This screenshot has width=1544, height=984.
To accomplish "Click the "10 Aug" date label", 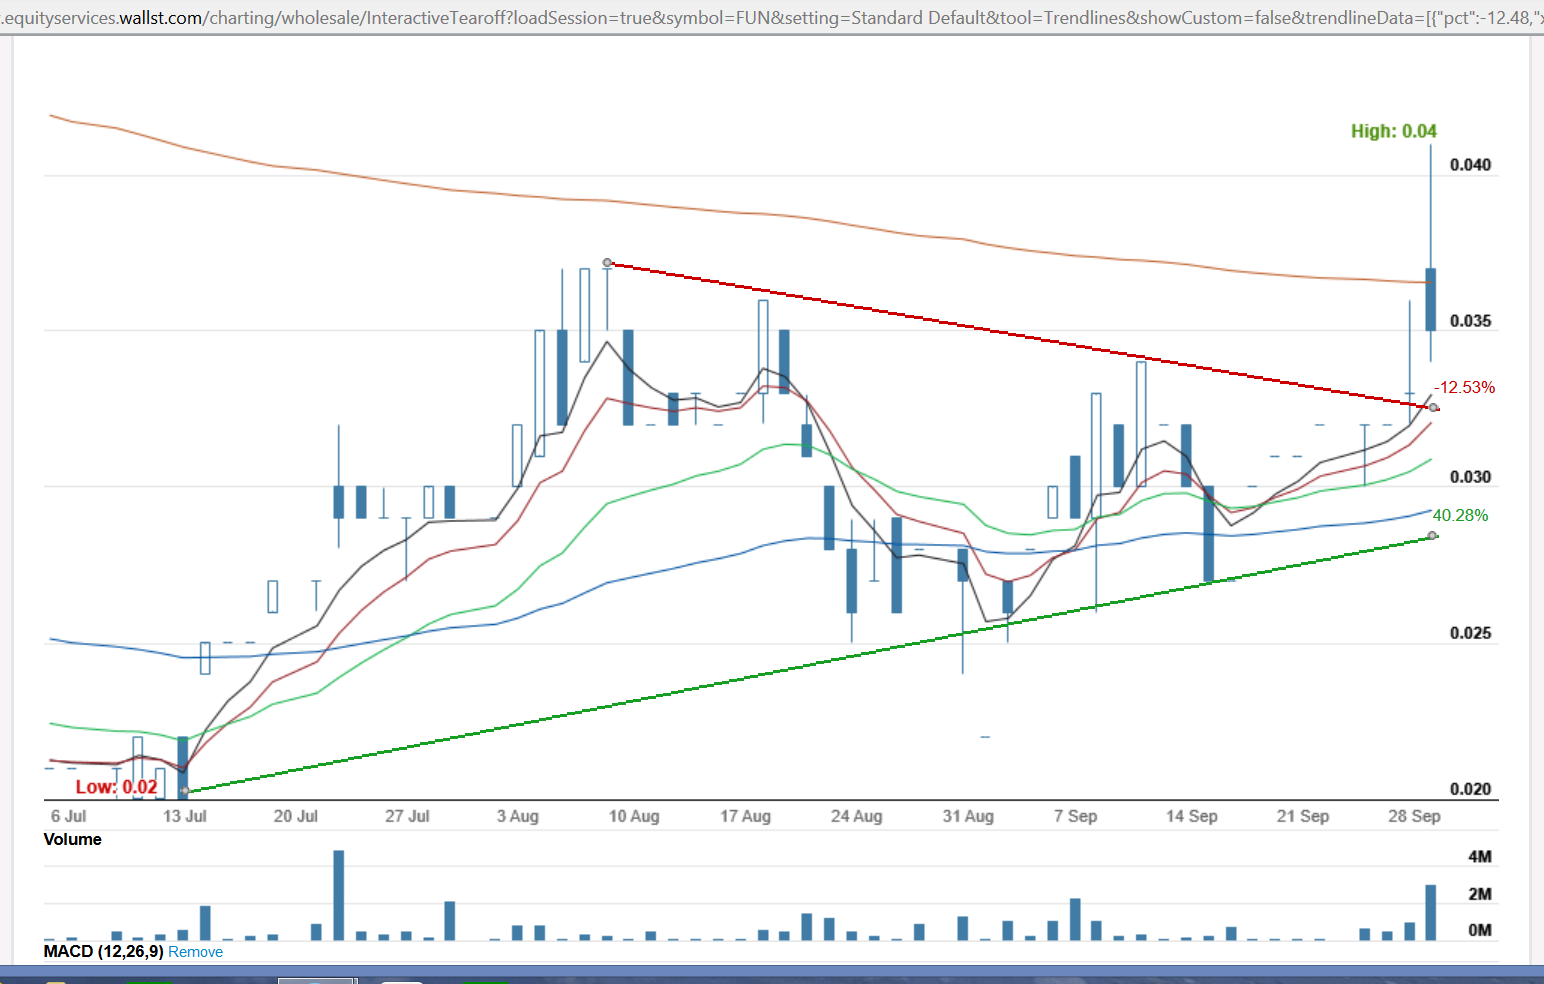I will click(x=634, y=816).
